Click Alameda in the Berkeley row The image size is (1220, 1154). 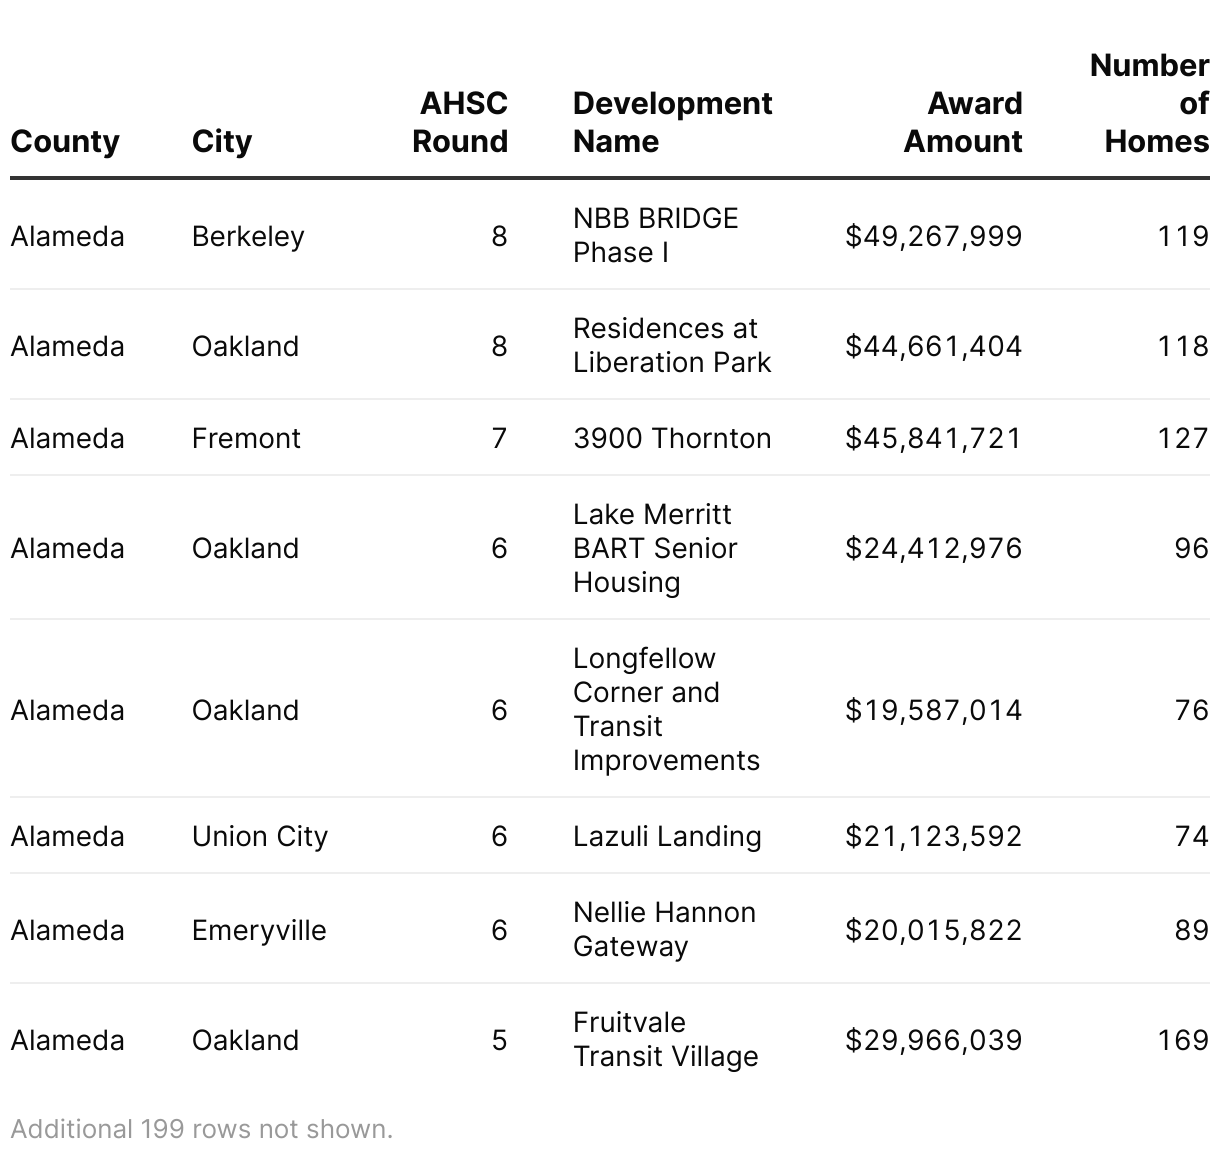[x=67, y=236]
